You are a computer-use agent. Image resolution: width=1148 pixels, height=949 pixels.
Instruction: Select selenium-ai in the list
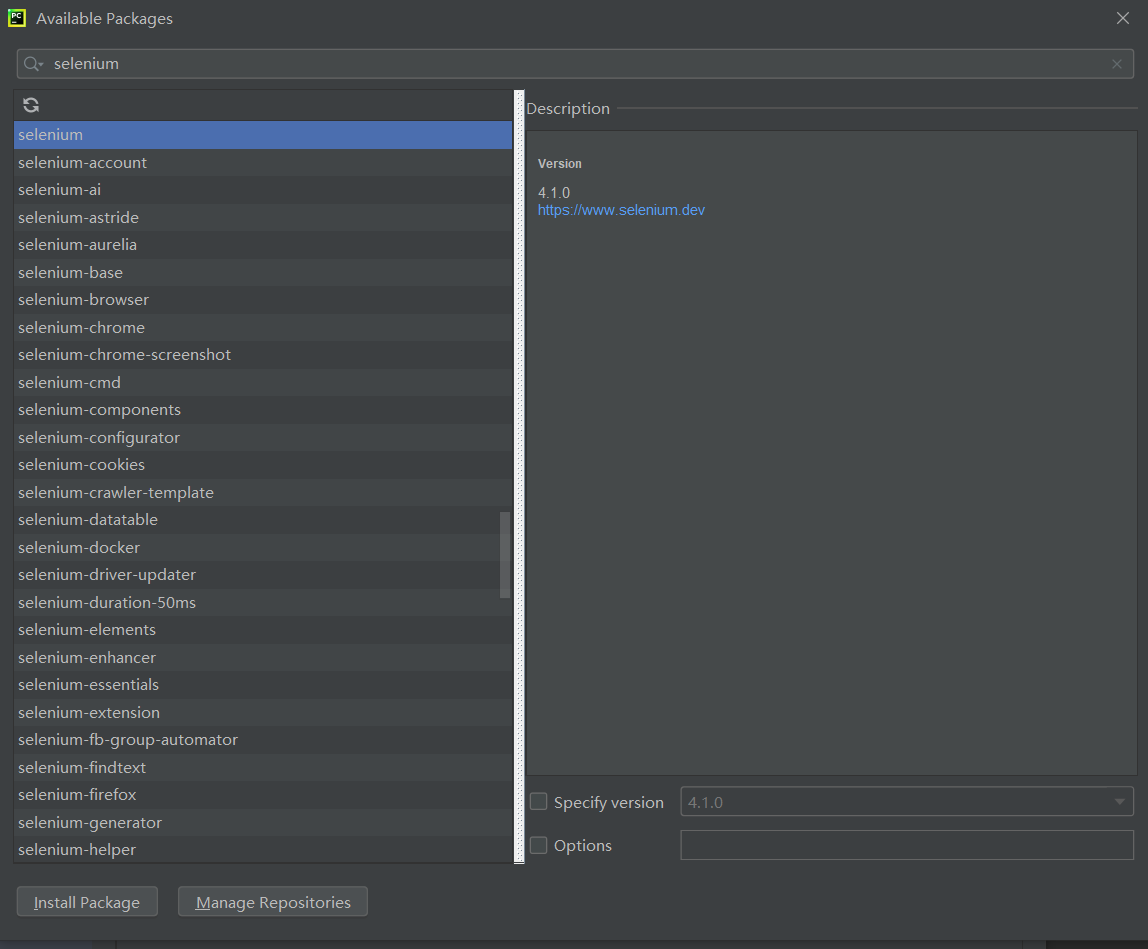click(263, 190)
